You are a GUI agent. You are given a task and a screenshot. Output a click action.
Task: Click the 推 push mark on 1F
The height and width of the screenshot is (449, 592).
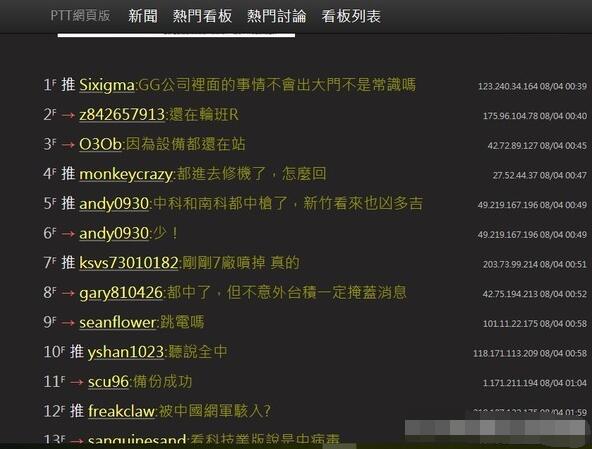click(68, 85)
